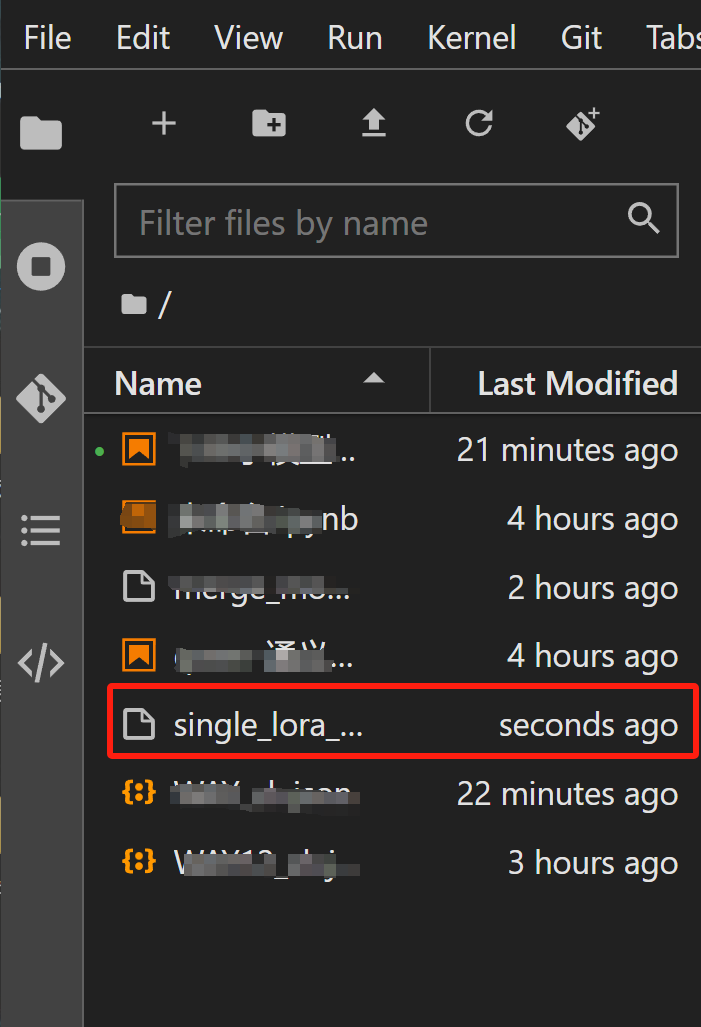This screenshot has width=701, height=1027.
Task: Show the Table of Contents panel
Action: point(41,530)
